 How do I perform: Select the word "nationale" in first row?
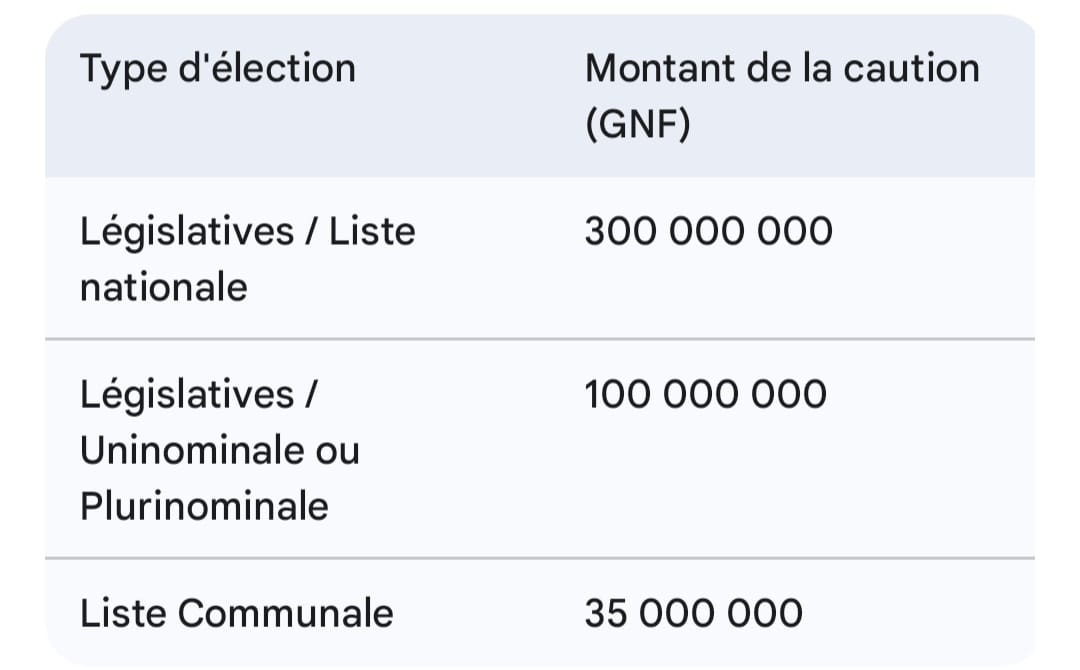click(x=163, y=287)
